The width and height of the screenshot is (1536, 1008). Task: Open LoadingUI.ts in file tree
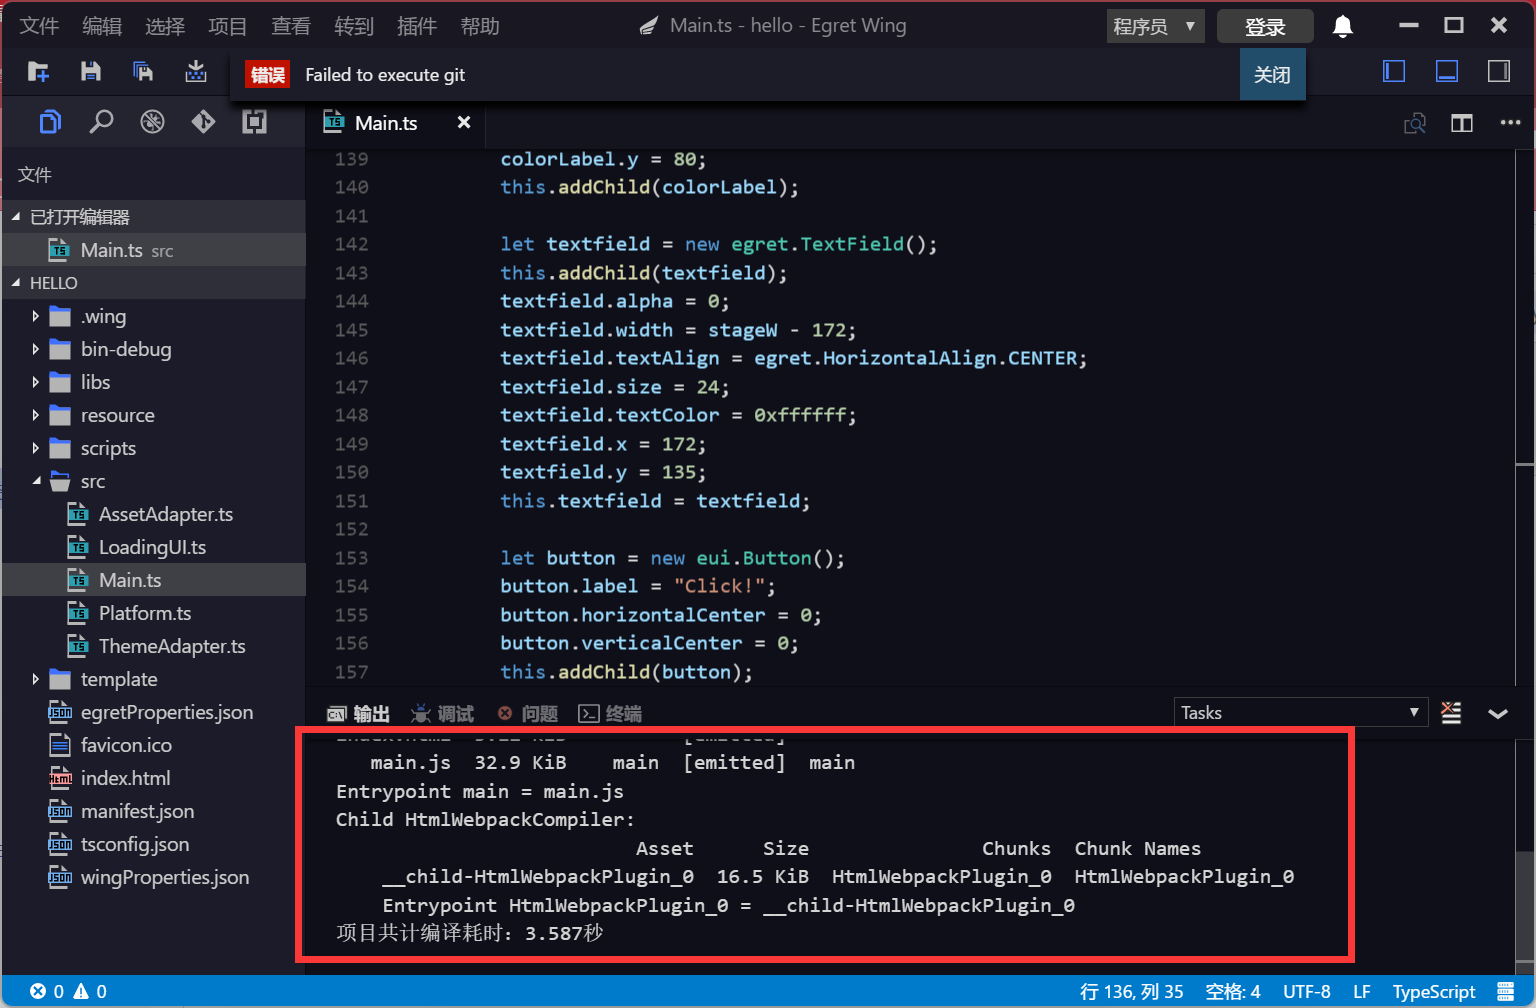(152, 547)
